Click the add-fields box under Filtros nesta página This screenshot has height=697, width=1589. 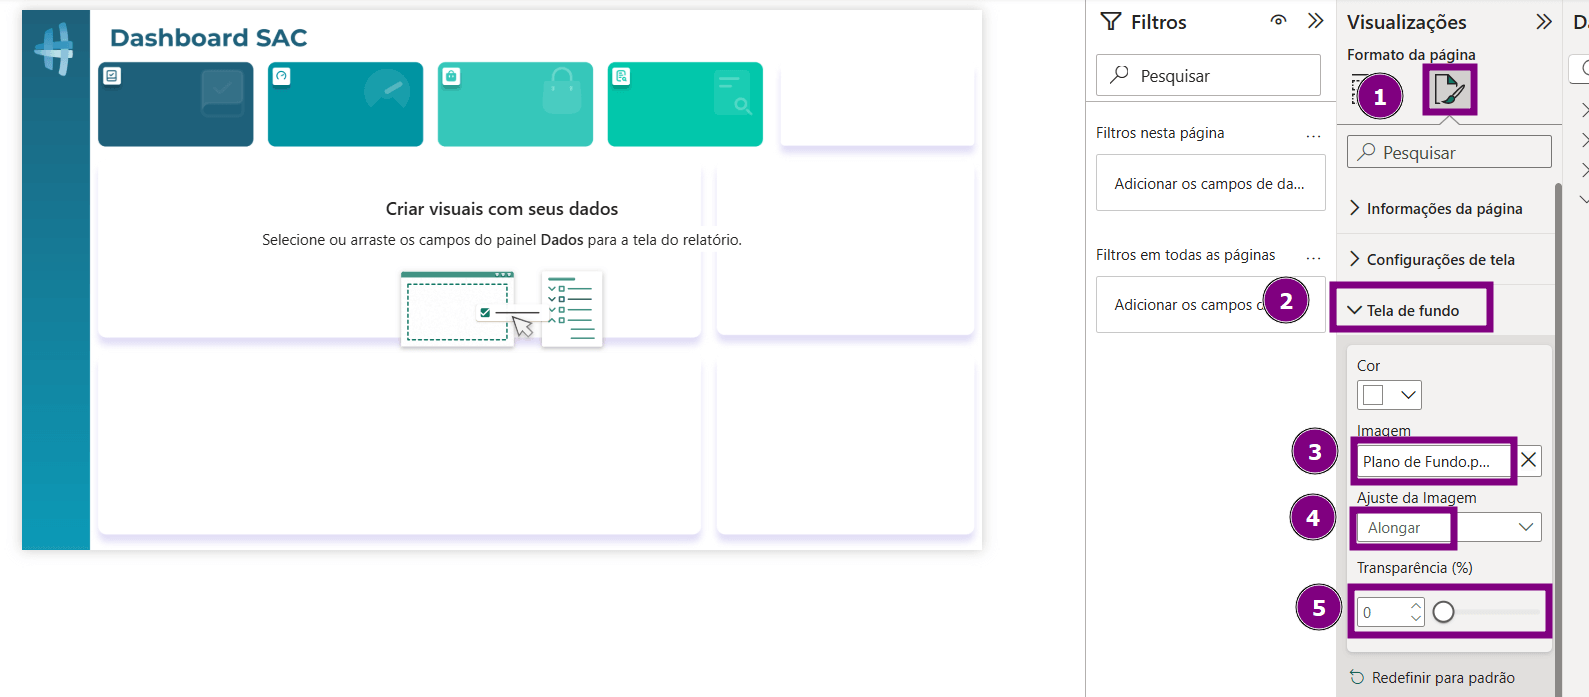1211,183
